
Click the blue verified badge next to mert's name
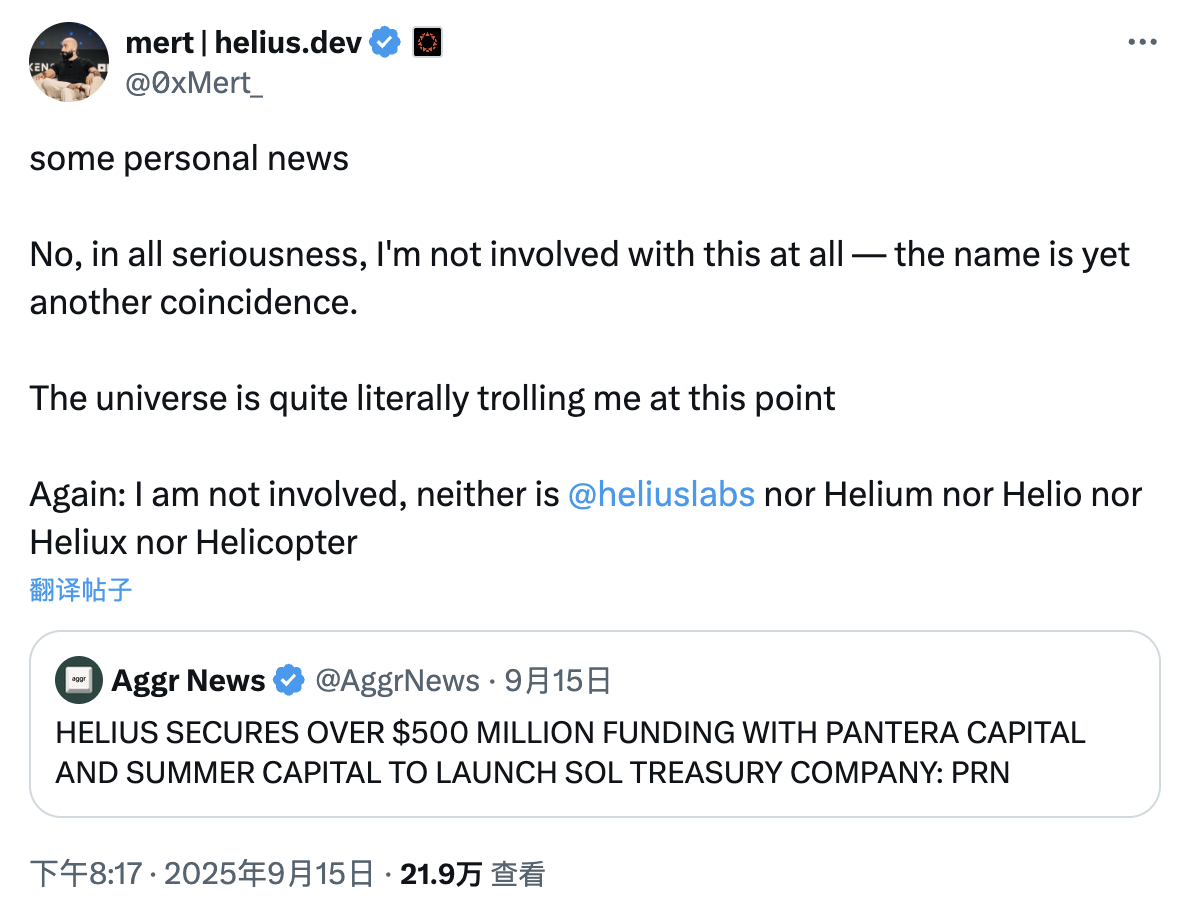coord(385,41)
